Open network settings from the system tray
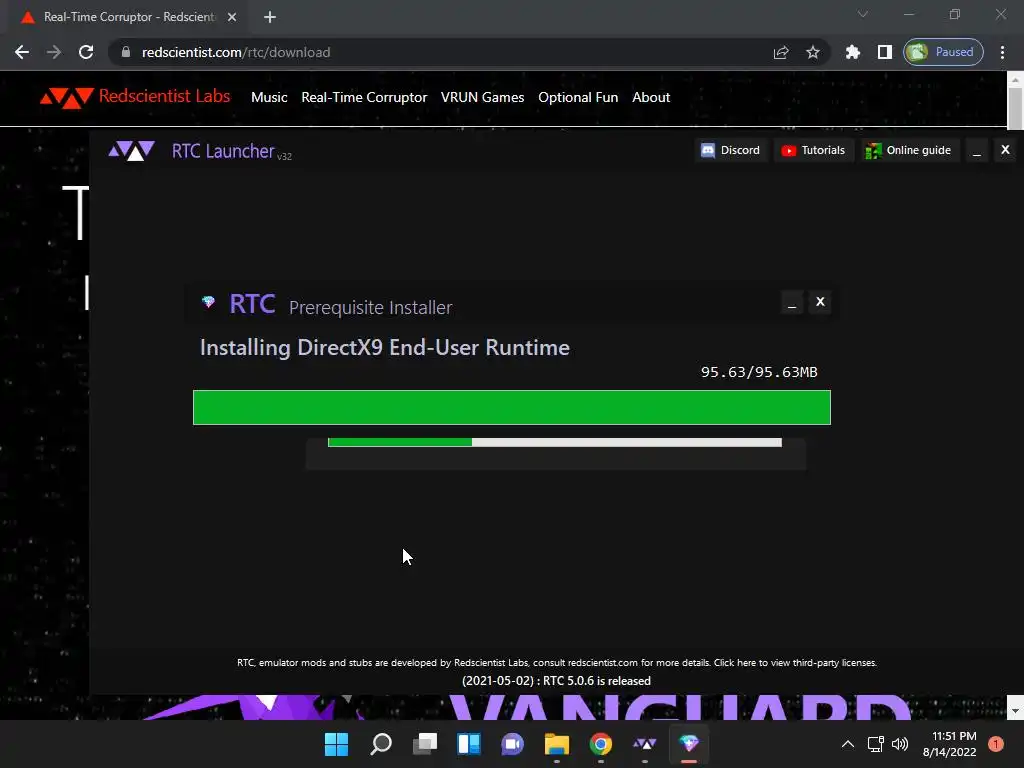The image size is (1024, 768). [x=875, y=744]
